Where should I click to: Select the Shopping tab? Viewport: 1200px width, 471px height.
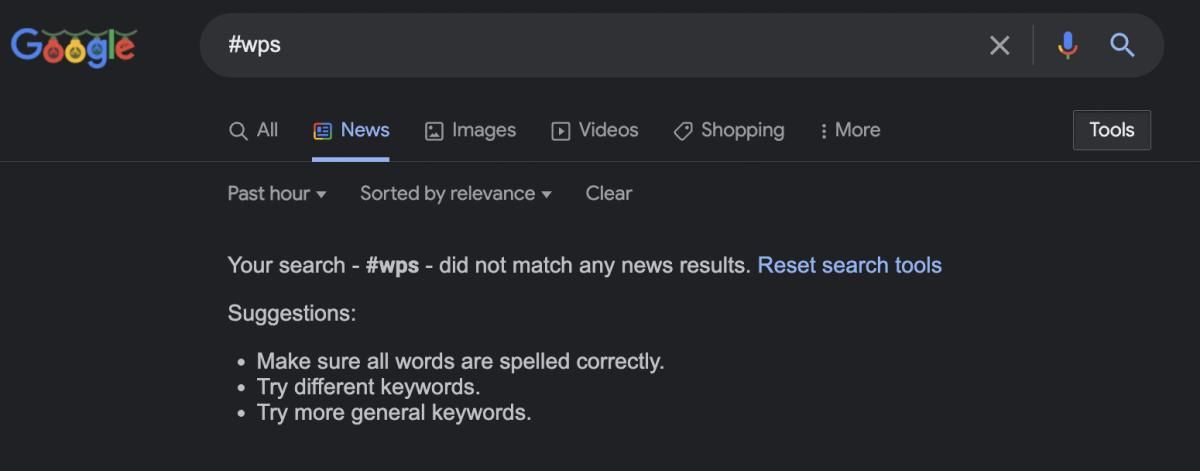[729, 130]
